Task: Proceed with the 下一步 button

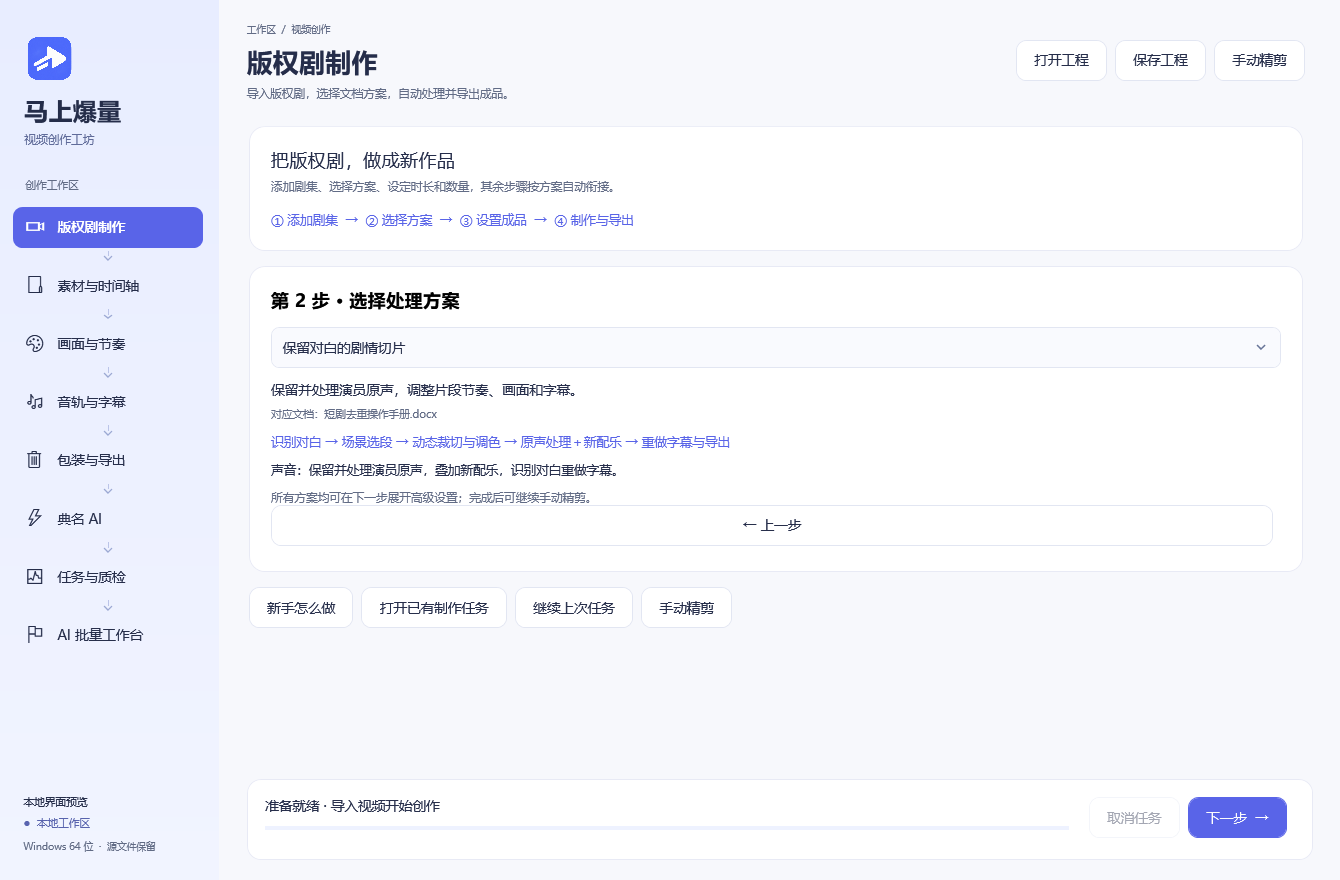Action: click(1237, 817)
